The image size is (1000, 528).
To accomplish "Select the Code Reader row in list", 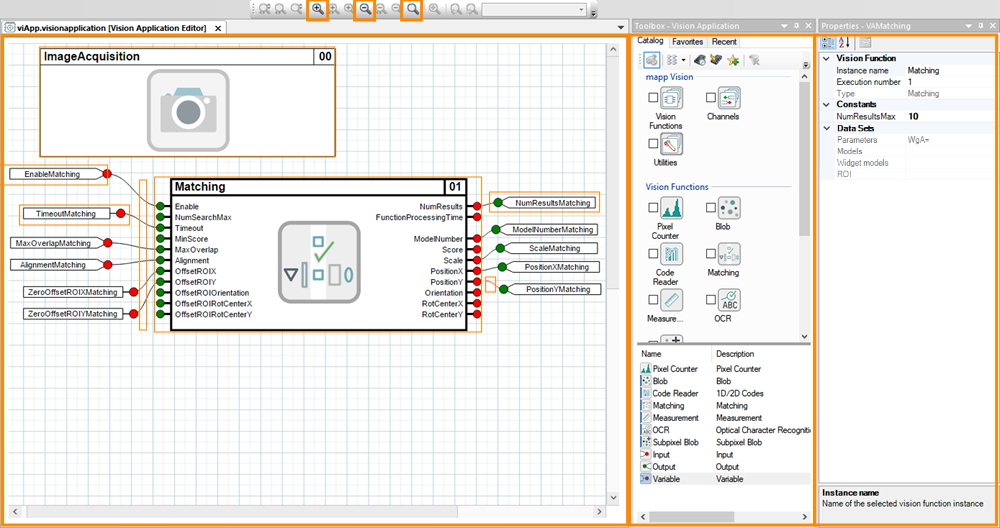I will point(724,393).
